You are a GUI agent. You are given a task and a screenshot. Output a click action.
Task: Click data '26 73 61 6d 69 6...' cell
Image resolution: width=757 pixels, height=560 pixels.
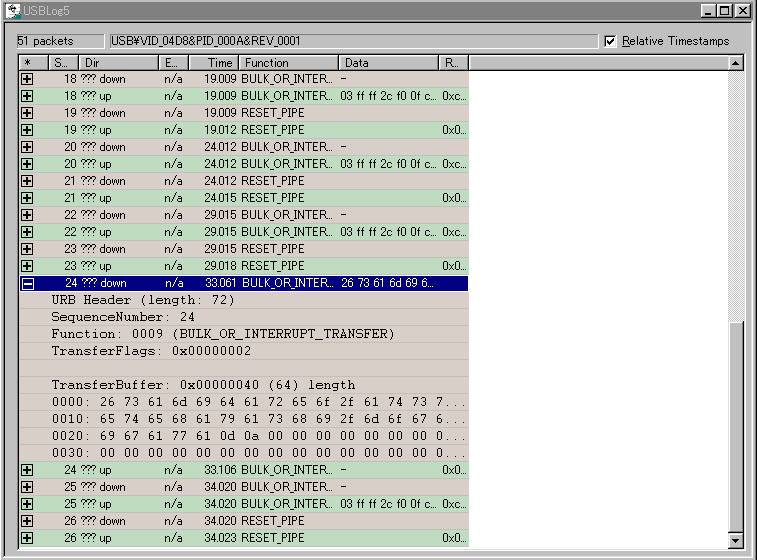click(x=387, y=283)
